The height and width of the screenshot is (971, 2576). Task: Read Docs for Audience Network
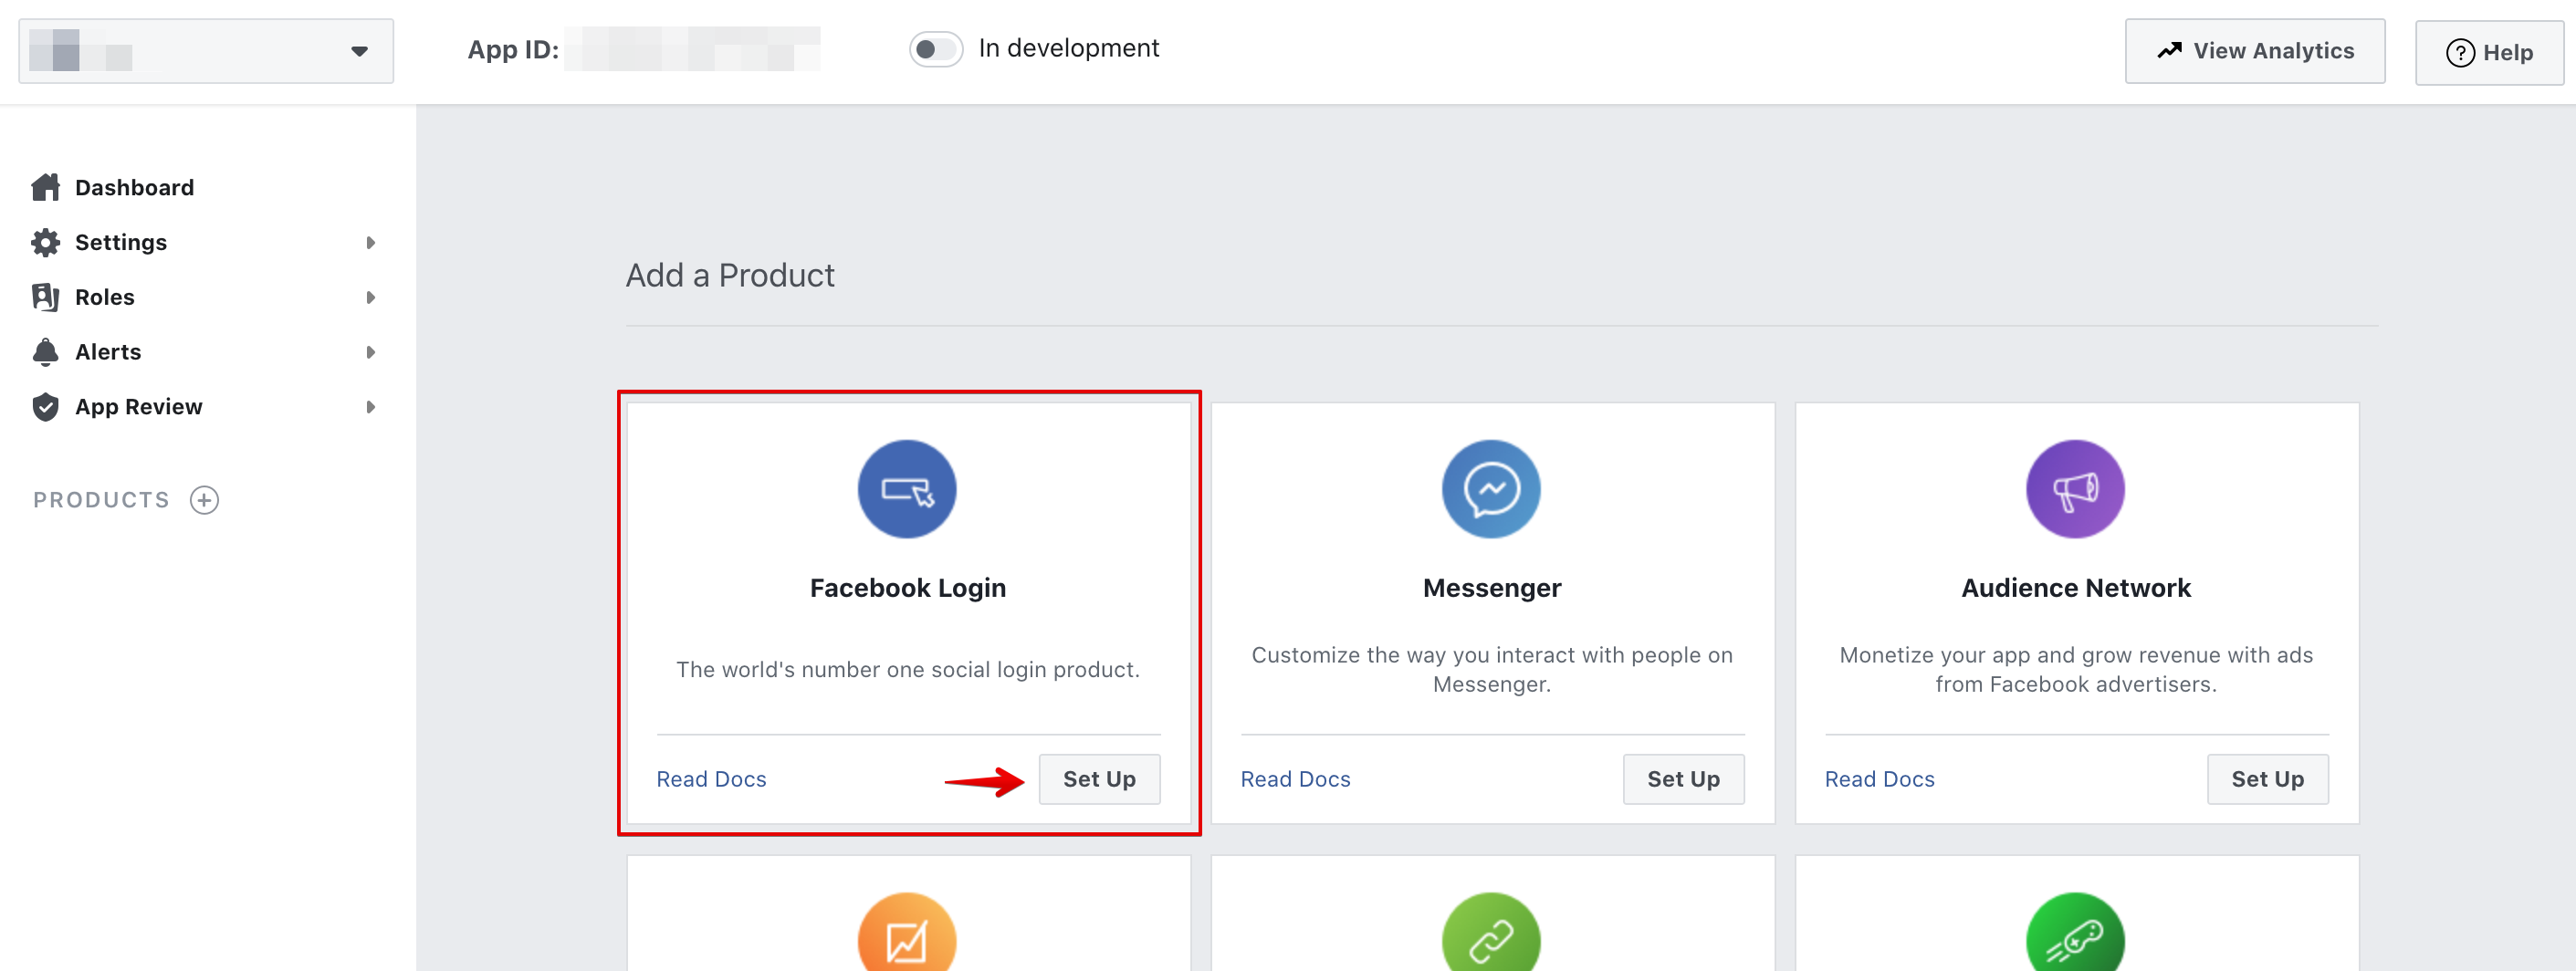click(1879, 779)
